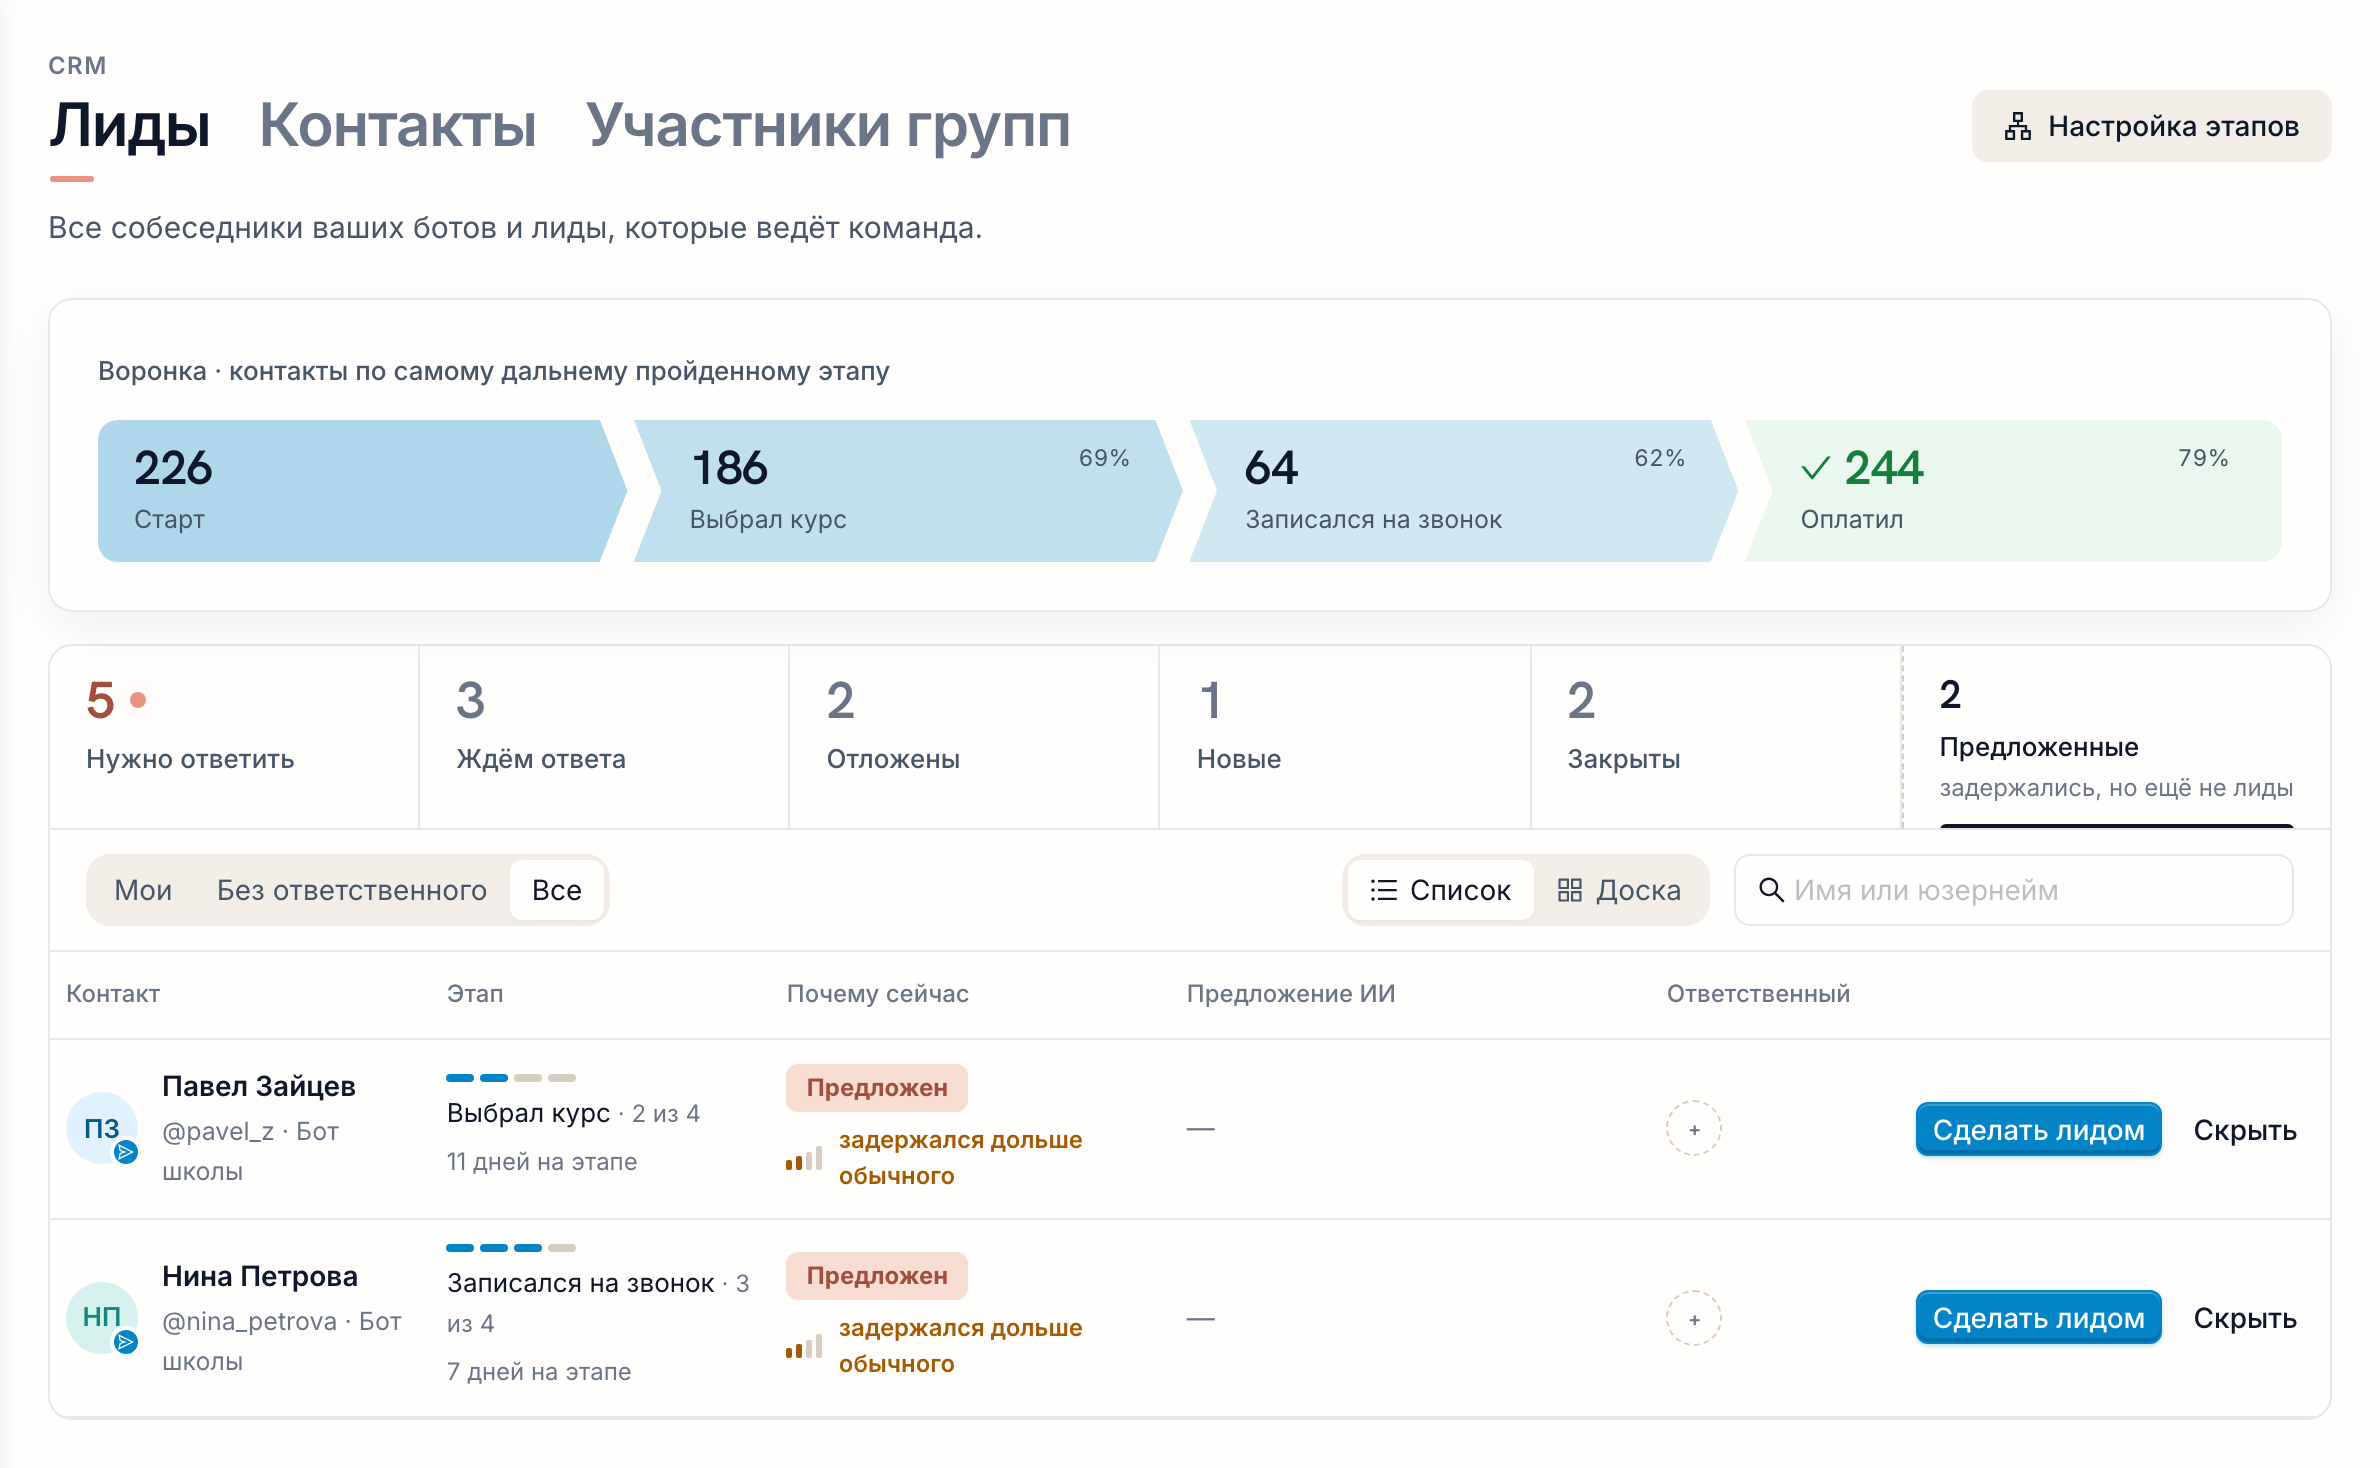Show the Ждём ответа leads

pyautogui.click(x=604, y=737)
